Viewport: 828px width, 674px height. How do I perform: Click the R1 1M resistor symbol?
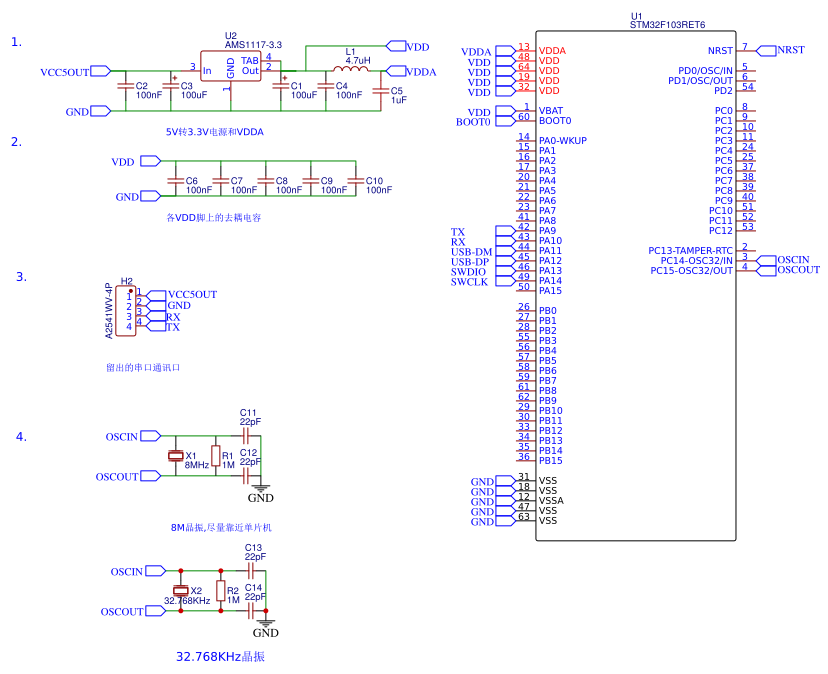point(215,456)
